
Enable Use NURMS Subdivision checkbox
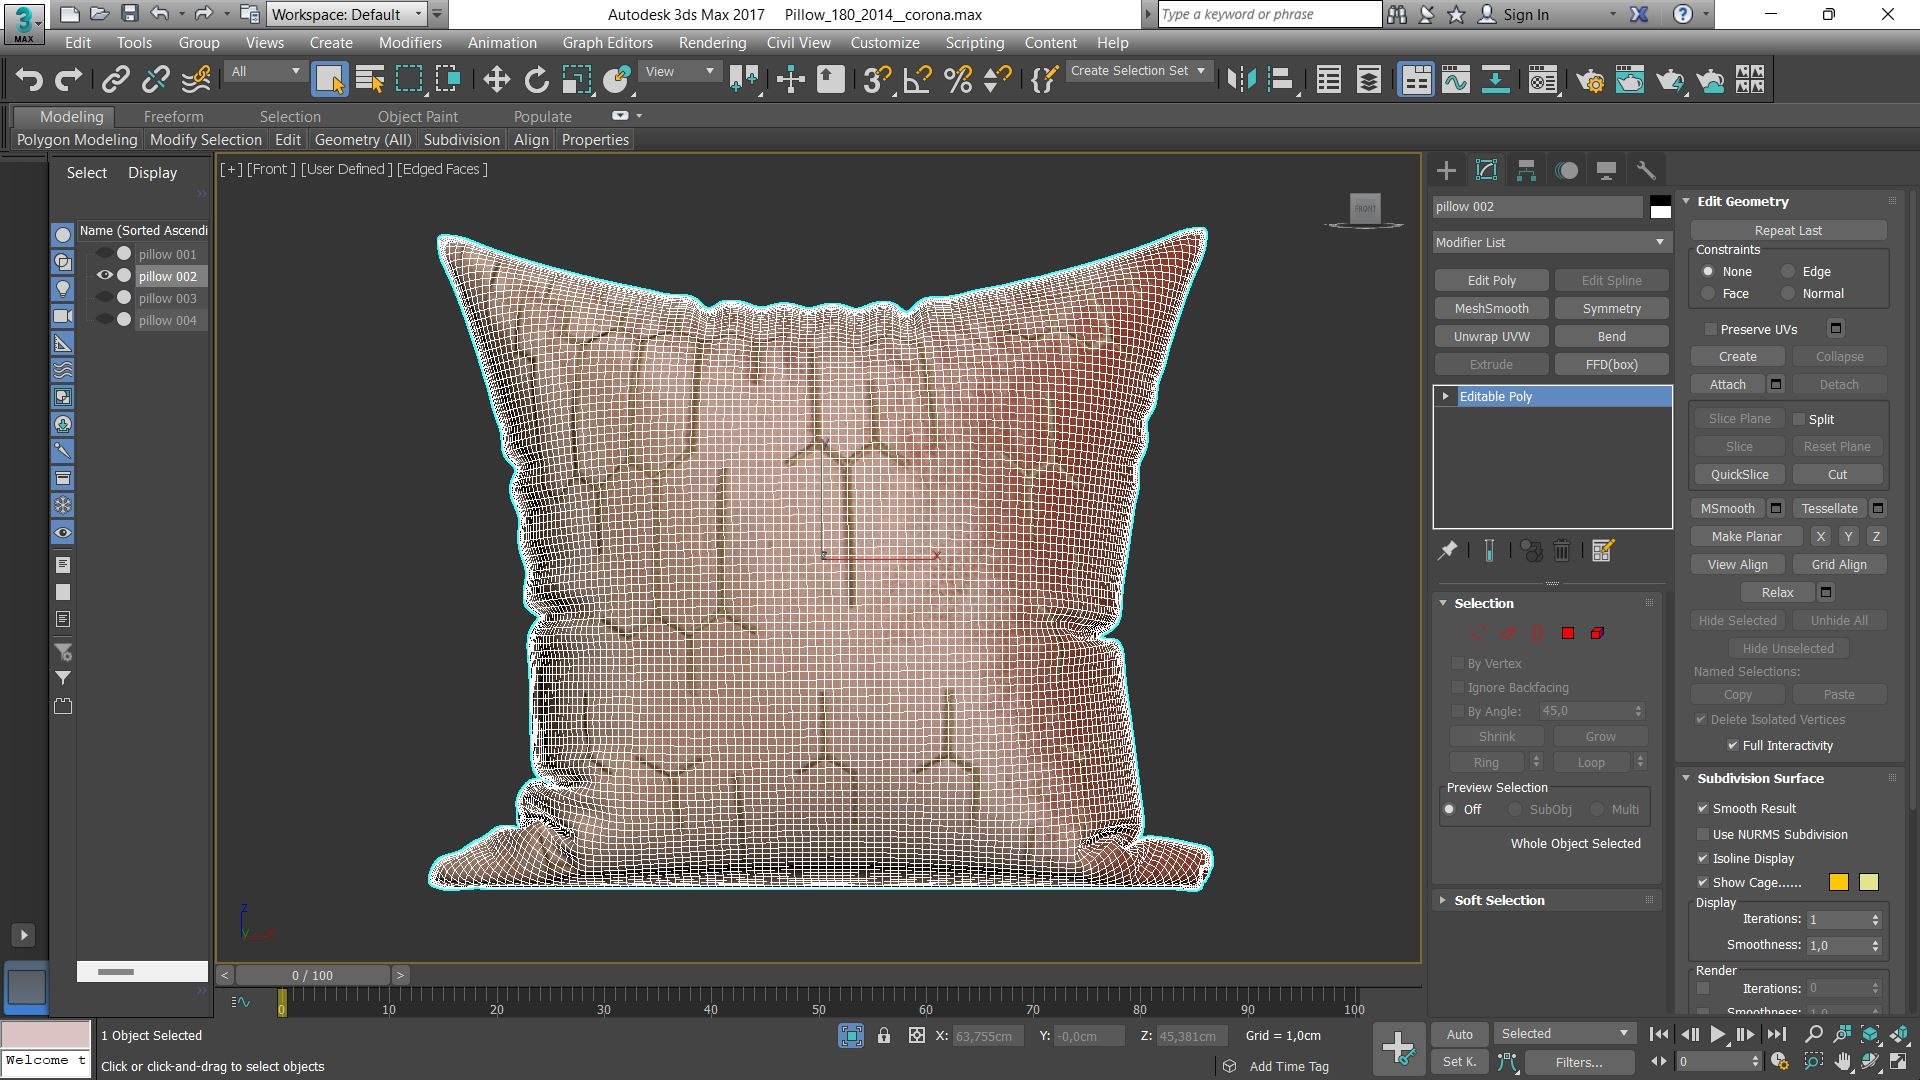(1702, 834)
